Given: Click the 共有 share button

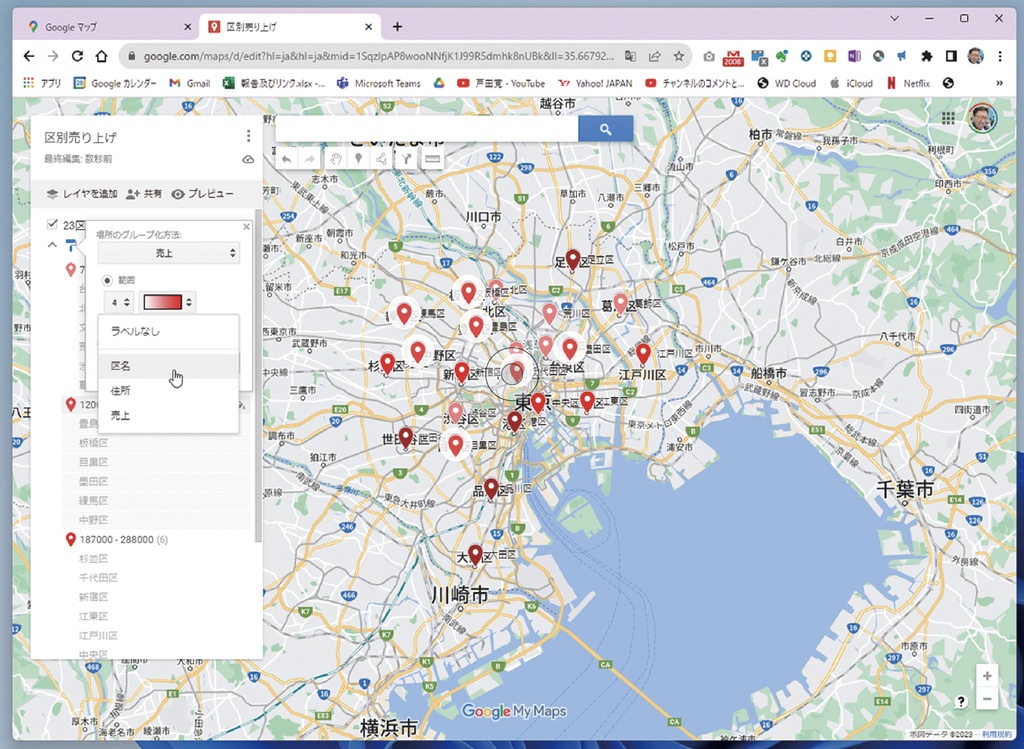Looking at the screenshot, I should pyautogui.click(x=144, y=194).
